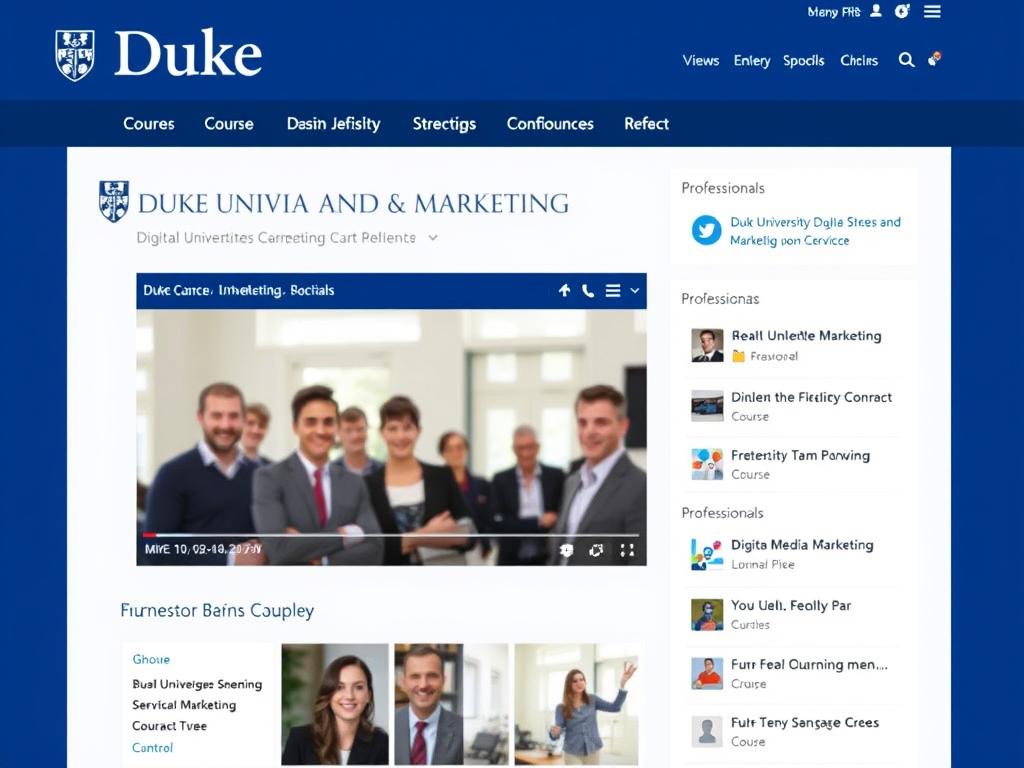This screenshot has width=1024, height=768.
Task: Click Fretentity Tam Porwing title
Action: [x=800, y=455]
